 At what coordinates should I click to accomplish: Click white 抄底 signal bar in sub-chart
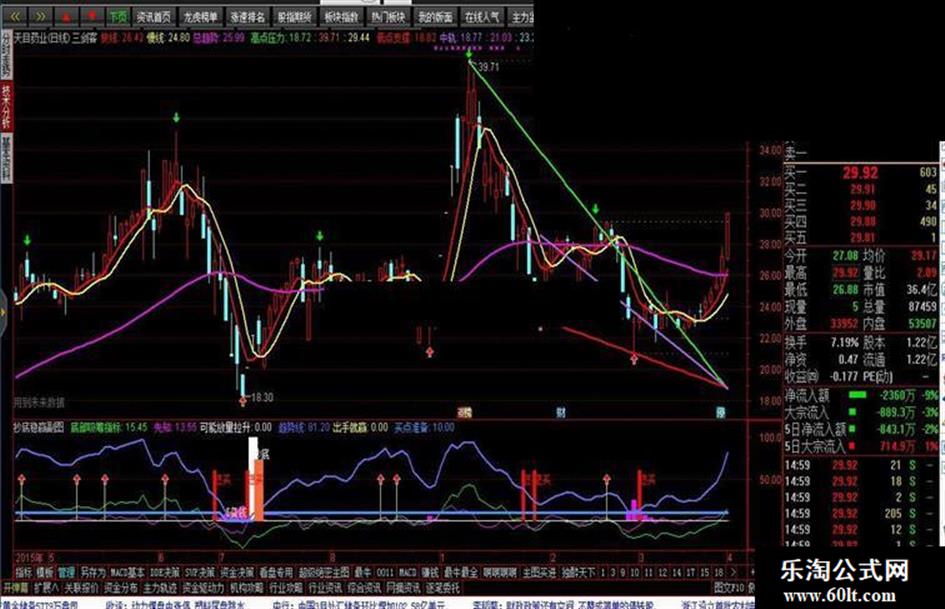tap(253, 479)
